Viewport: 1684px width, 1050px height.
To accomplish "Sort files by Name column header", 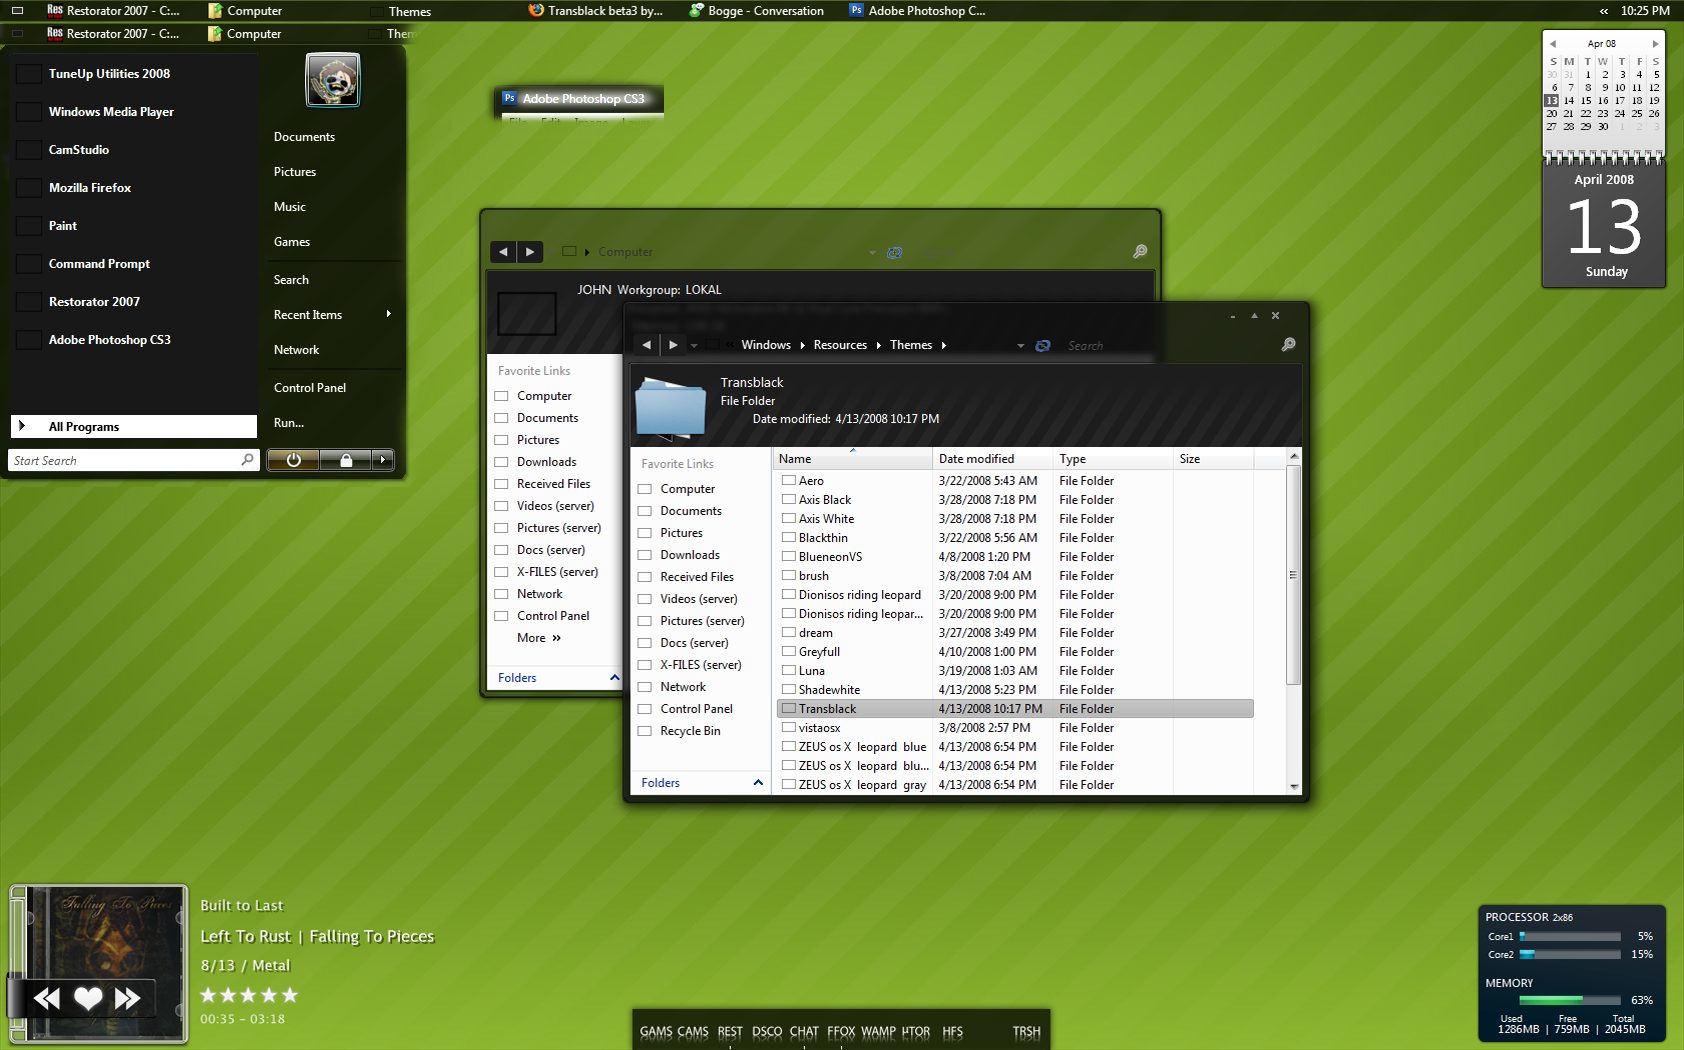I will click(x=853, y=459).
